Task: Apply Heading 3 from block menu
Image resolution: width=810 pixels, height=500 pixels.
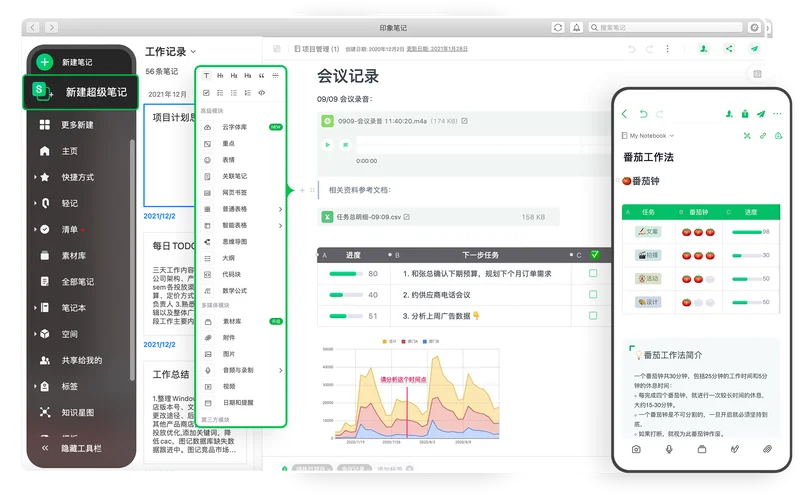Action: click(247, 75)
